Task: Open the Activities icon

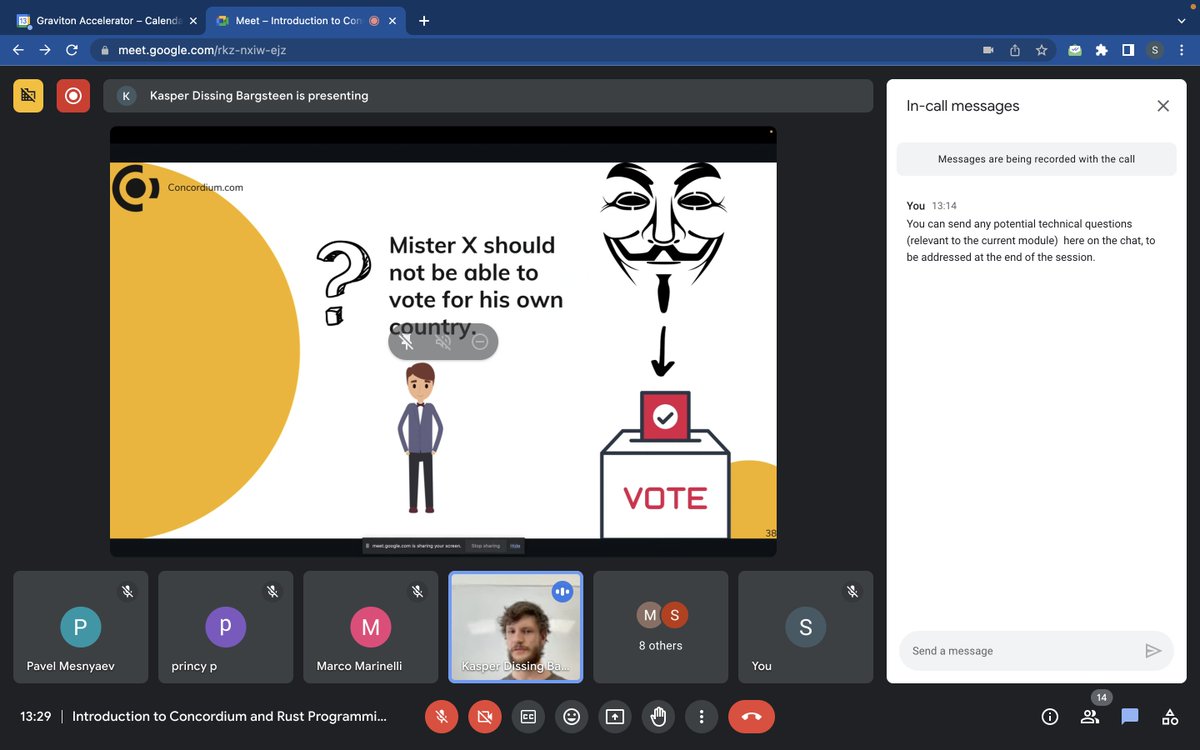Action: pos(1170,716)
